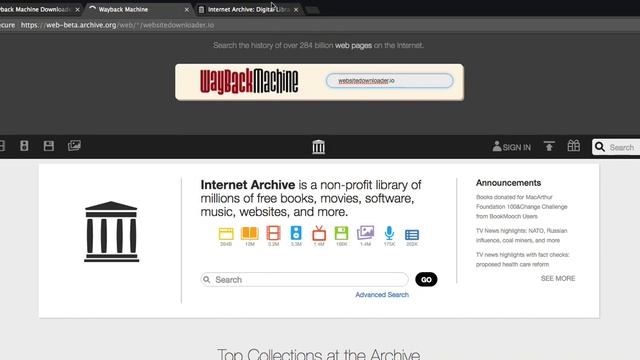Screen dimensions: 640x360
Task: Open the orange texts book icon
Action: pos(249,233)
